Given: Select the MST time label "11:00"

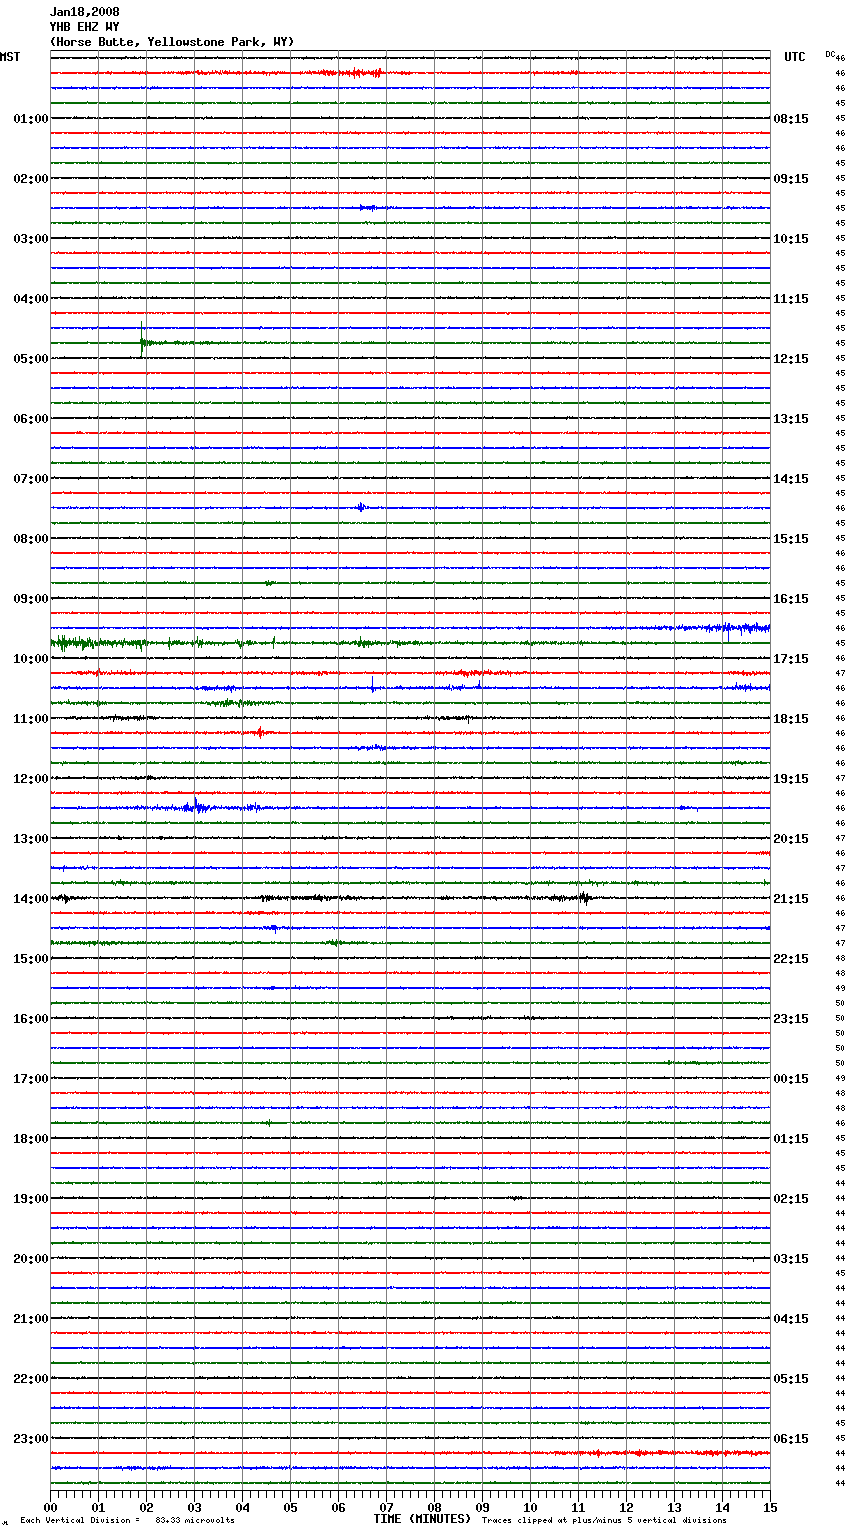Looking at the screenshot, I should click(31, 719).
